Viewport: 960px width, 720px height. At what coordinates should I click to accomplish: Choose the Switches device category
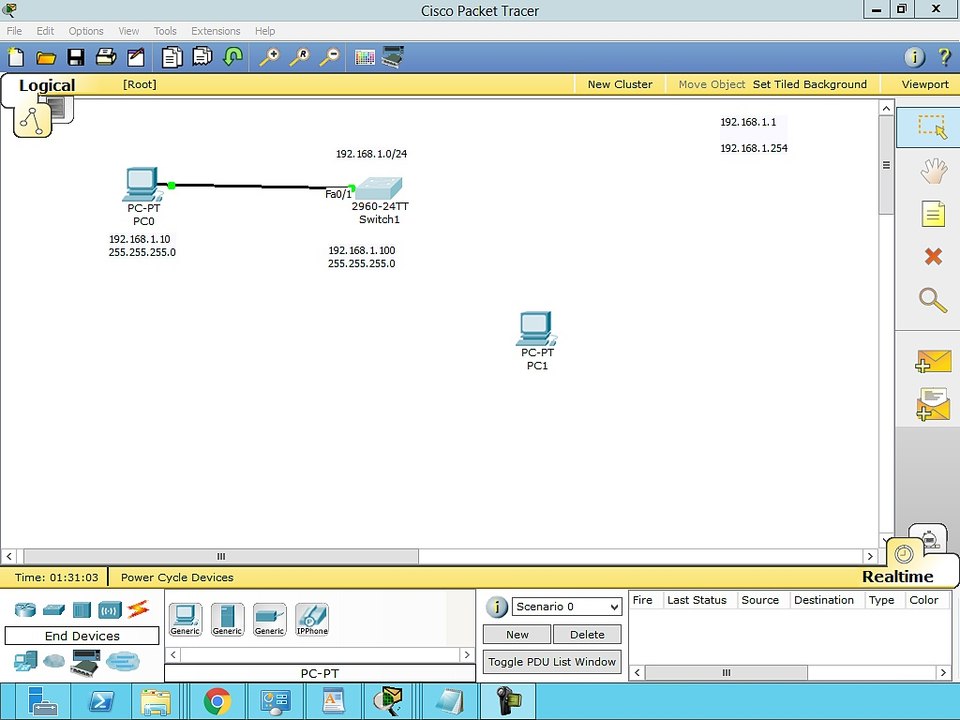click(x=54, y=610)
